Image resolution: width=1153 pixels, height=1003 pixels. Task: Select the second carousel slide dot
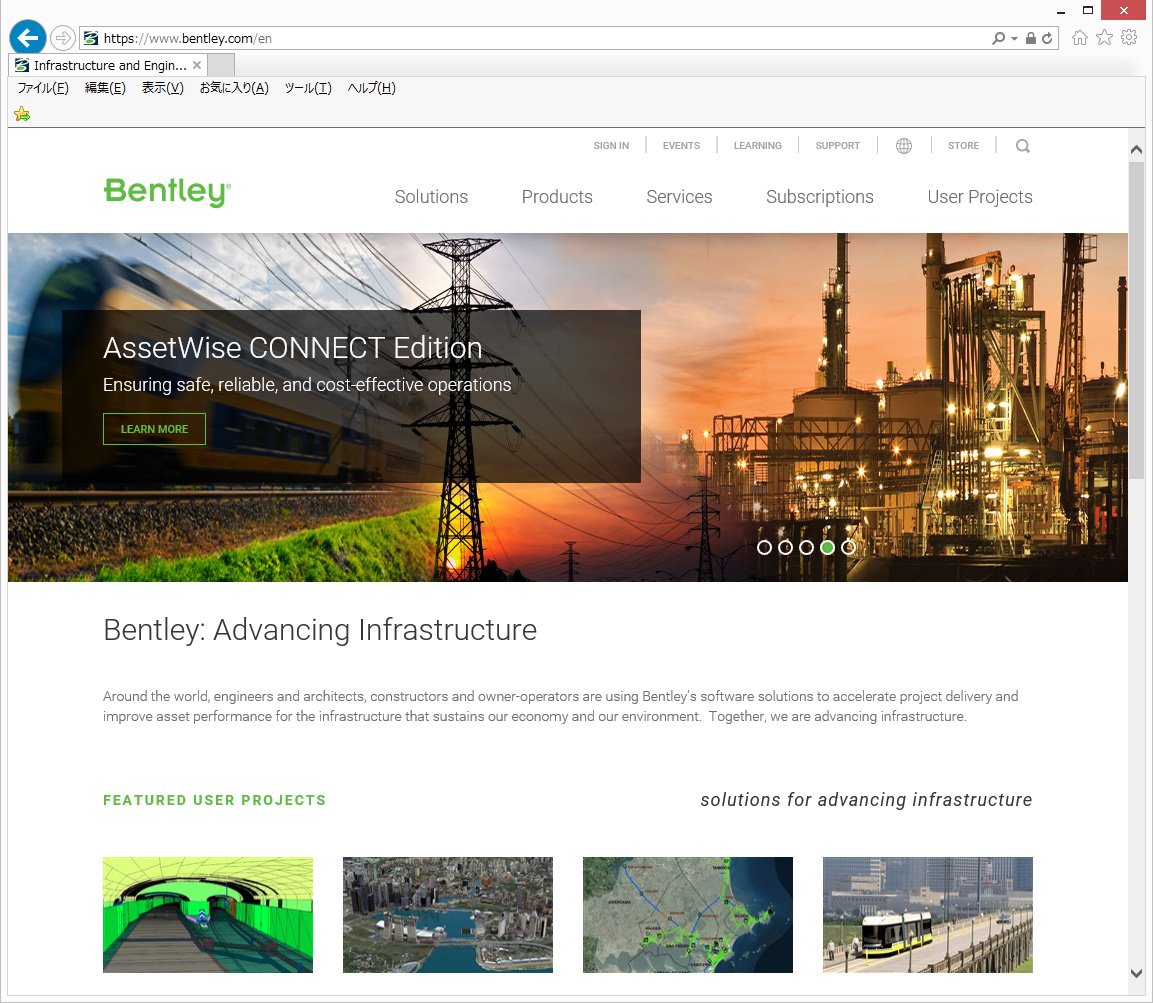click(x=785, y=547)
